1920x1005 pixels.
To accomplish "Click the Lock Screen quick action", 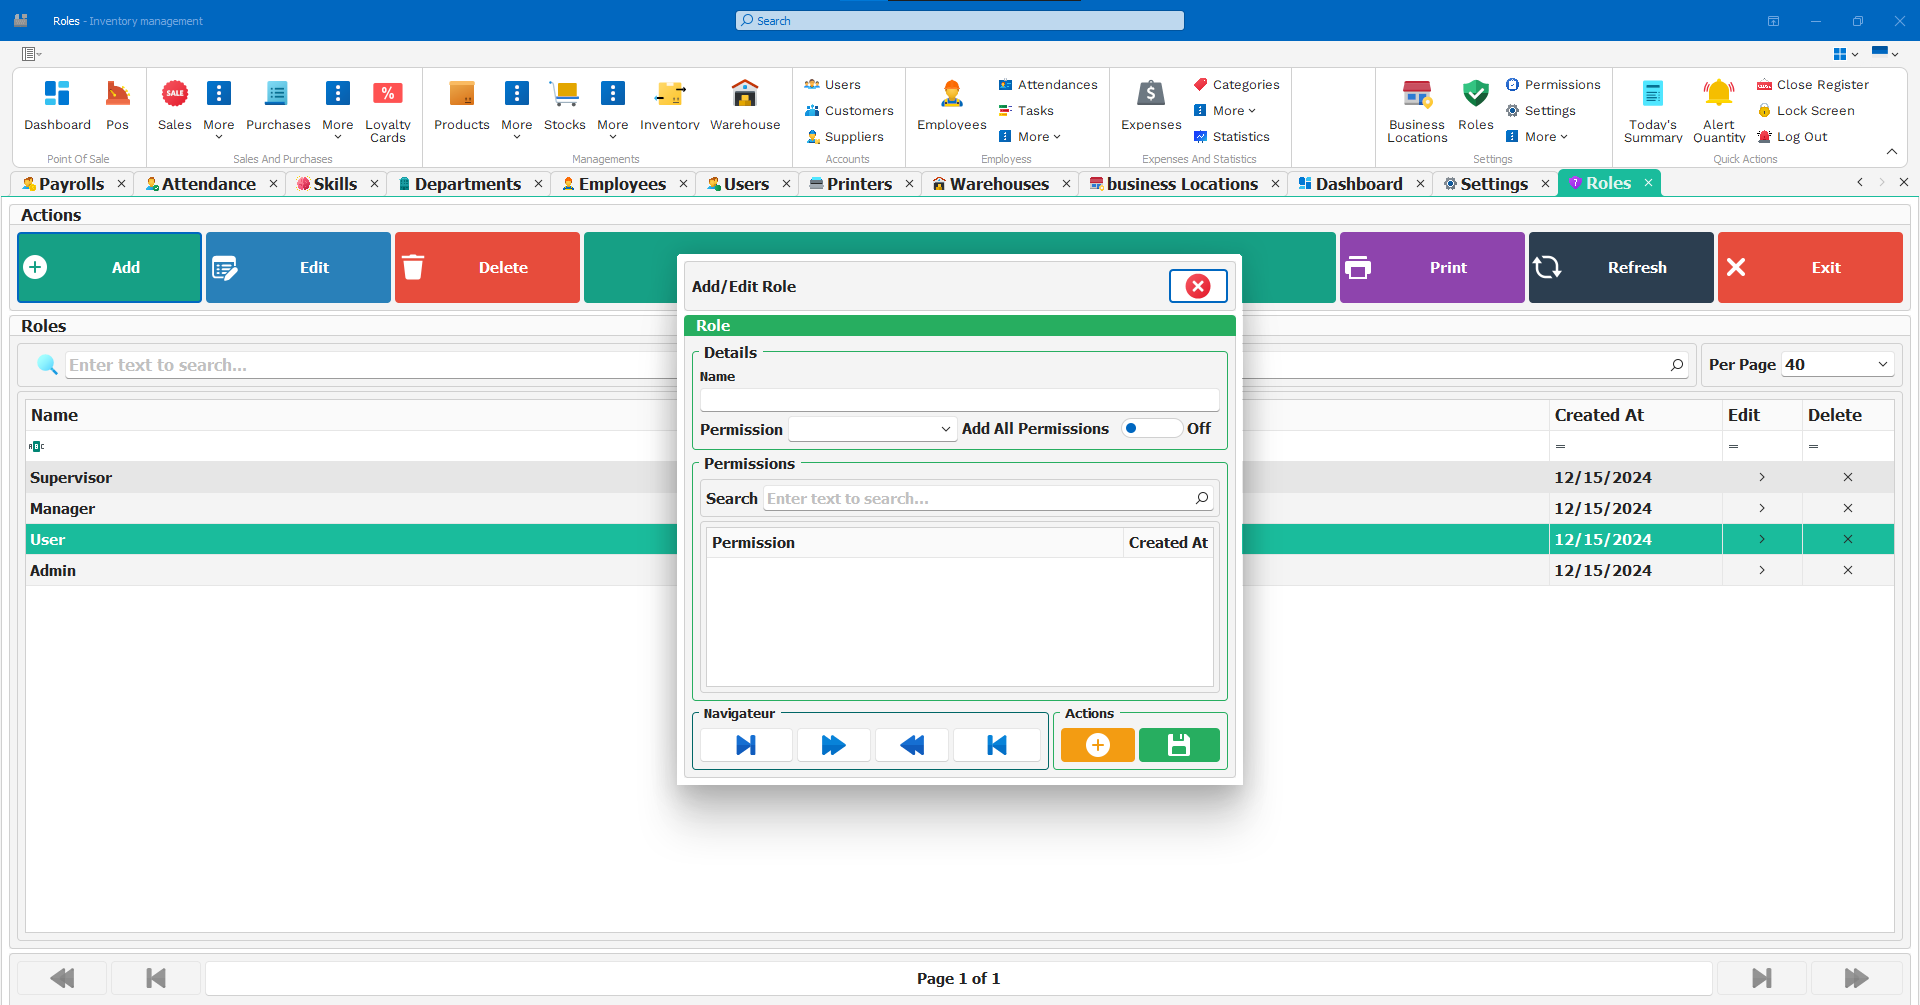I will pos(1806,110).
